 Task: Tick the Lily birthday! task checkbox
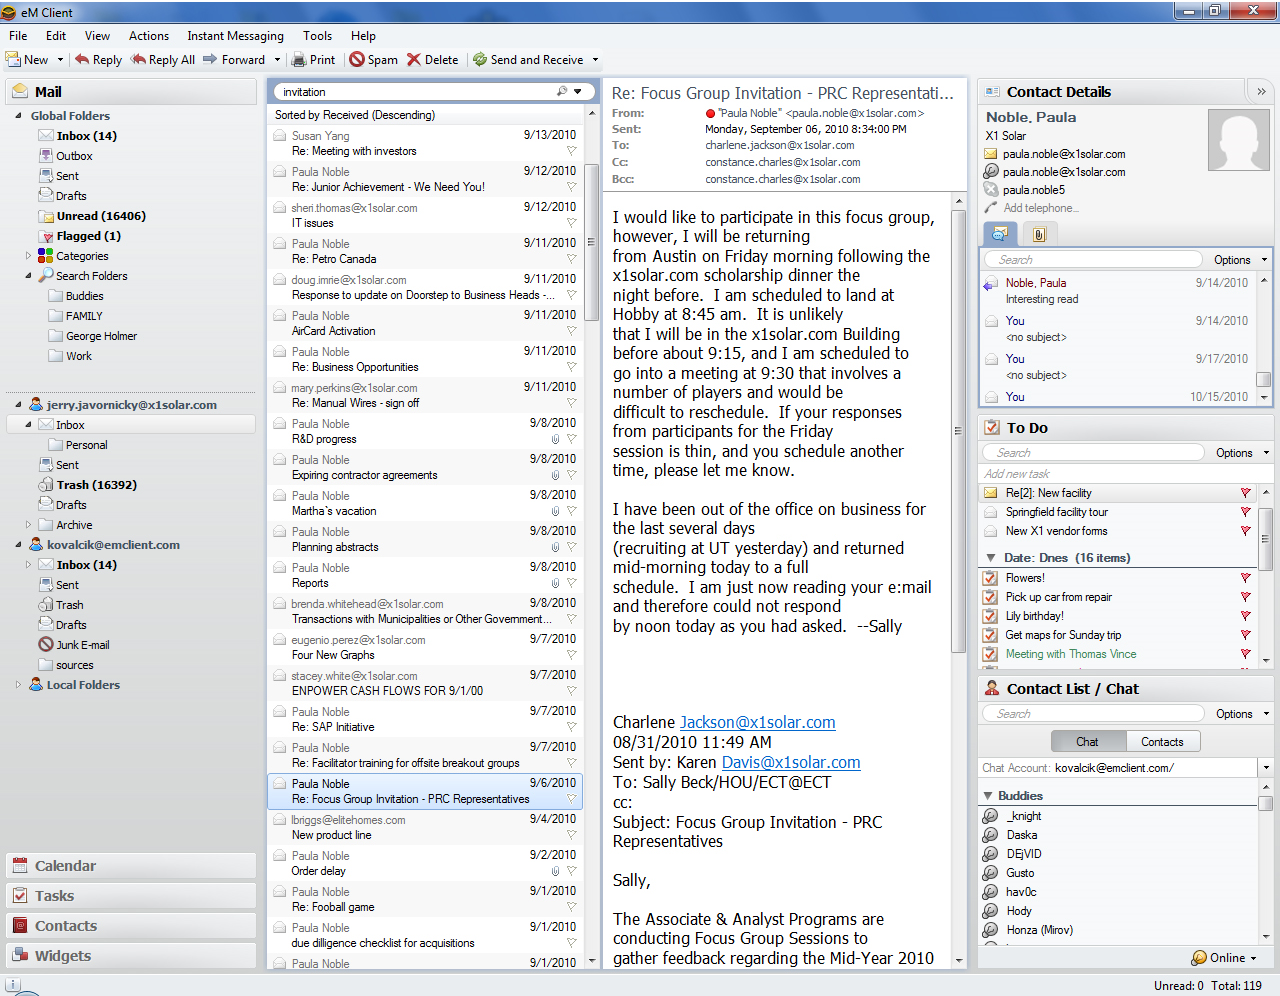click(x=990, y=616)
